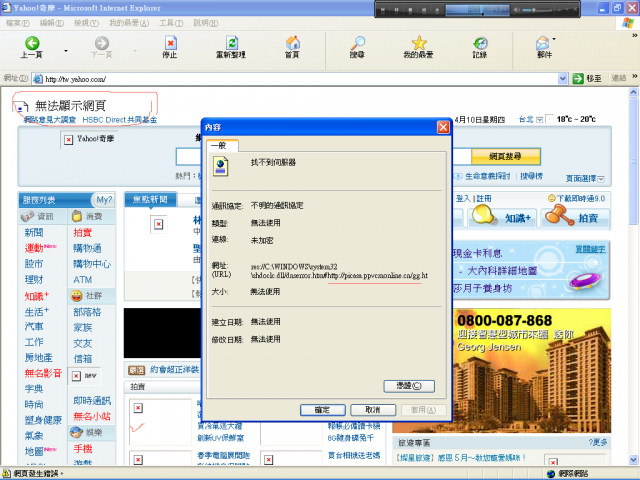Click the 下一頁 forward arrow icon
Image resolution: width=640 pixels, height=480 pixels.
pyautogui.click(x=102, y=43)
